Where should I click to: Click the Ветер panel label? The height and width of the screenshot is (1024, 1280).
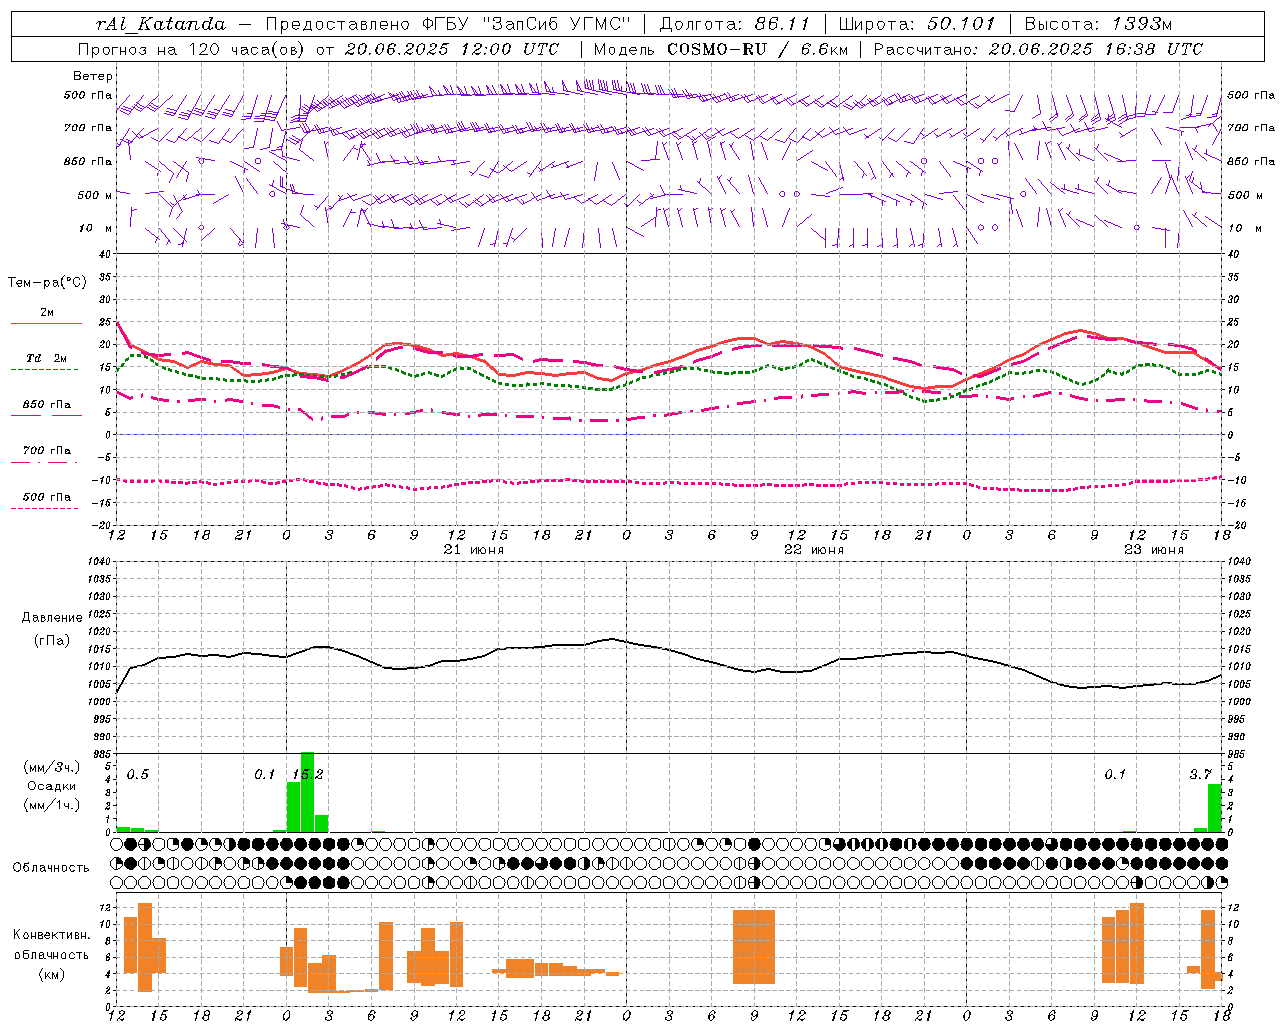coord(92,76)
